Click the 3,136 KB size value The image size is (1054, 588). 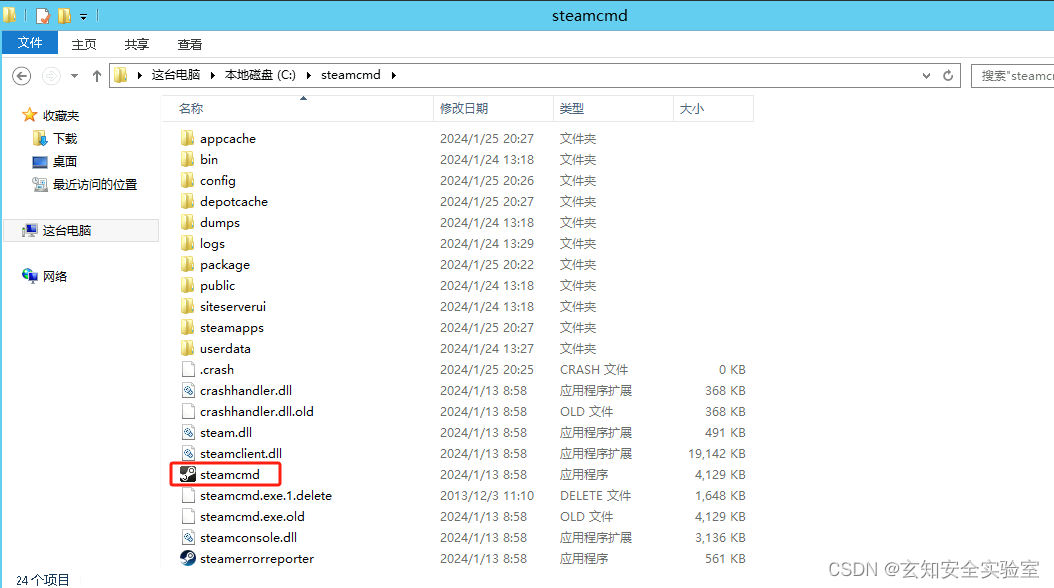pos(720,538)
